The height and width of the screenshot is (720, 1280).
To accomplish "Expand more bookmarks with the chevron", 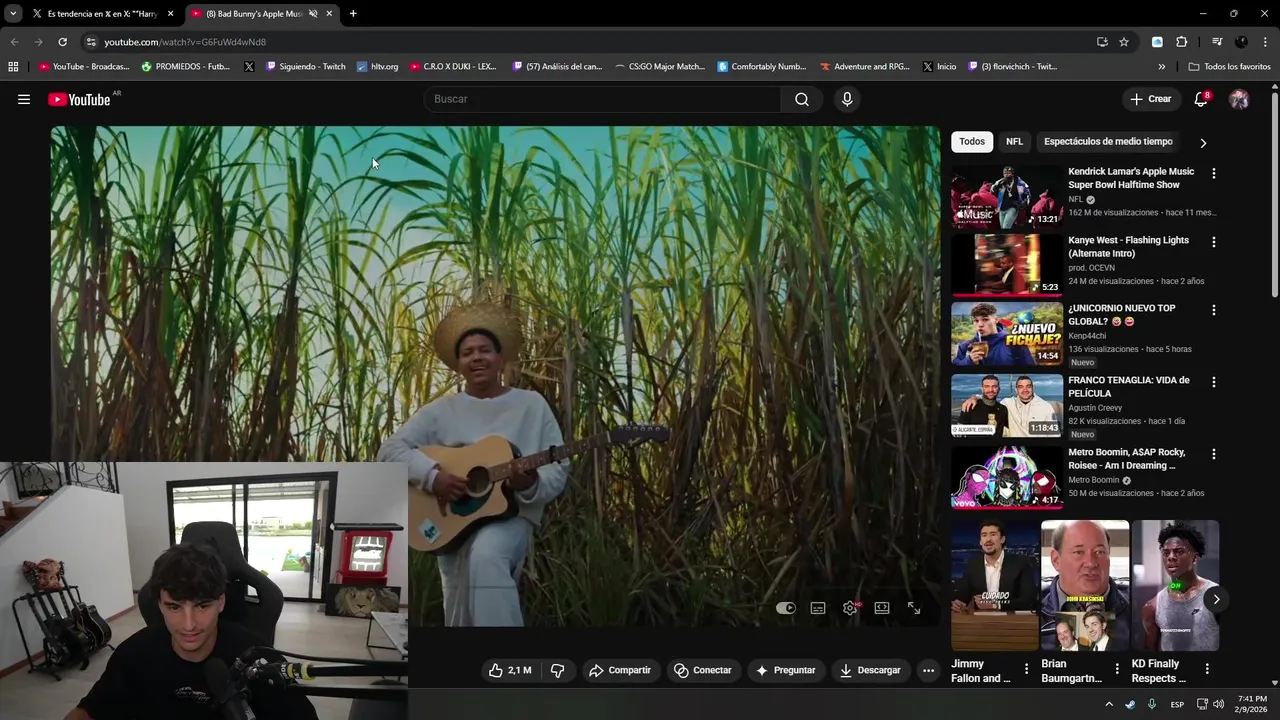I will tap(1162, 67).
